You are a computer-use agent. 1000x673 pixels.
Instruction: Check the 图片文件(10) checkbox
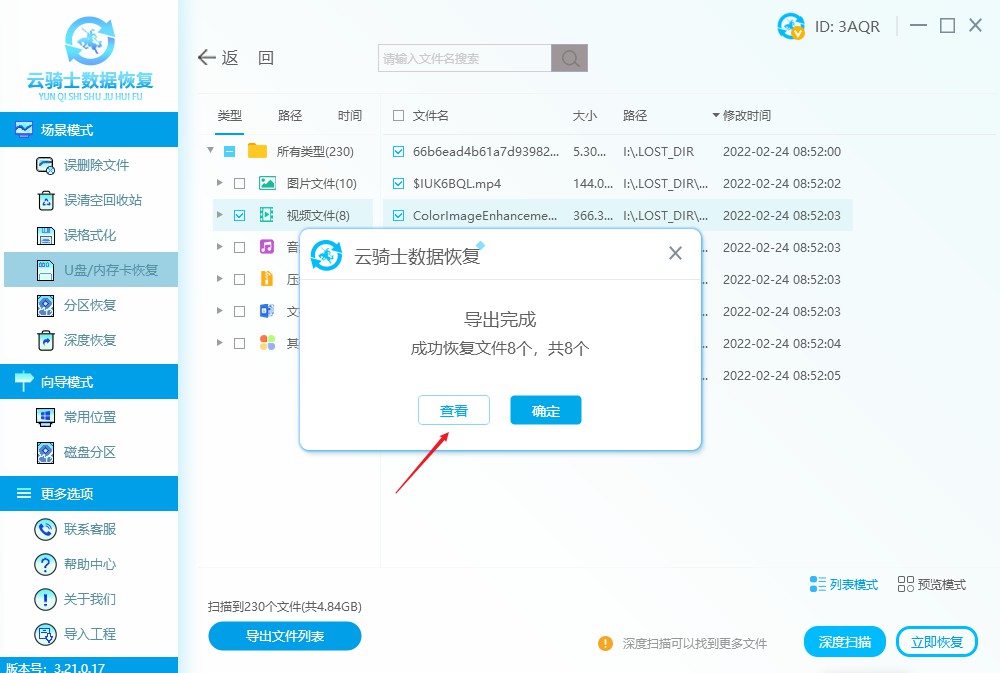[x=240, y=184]
